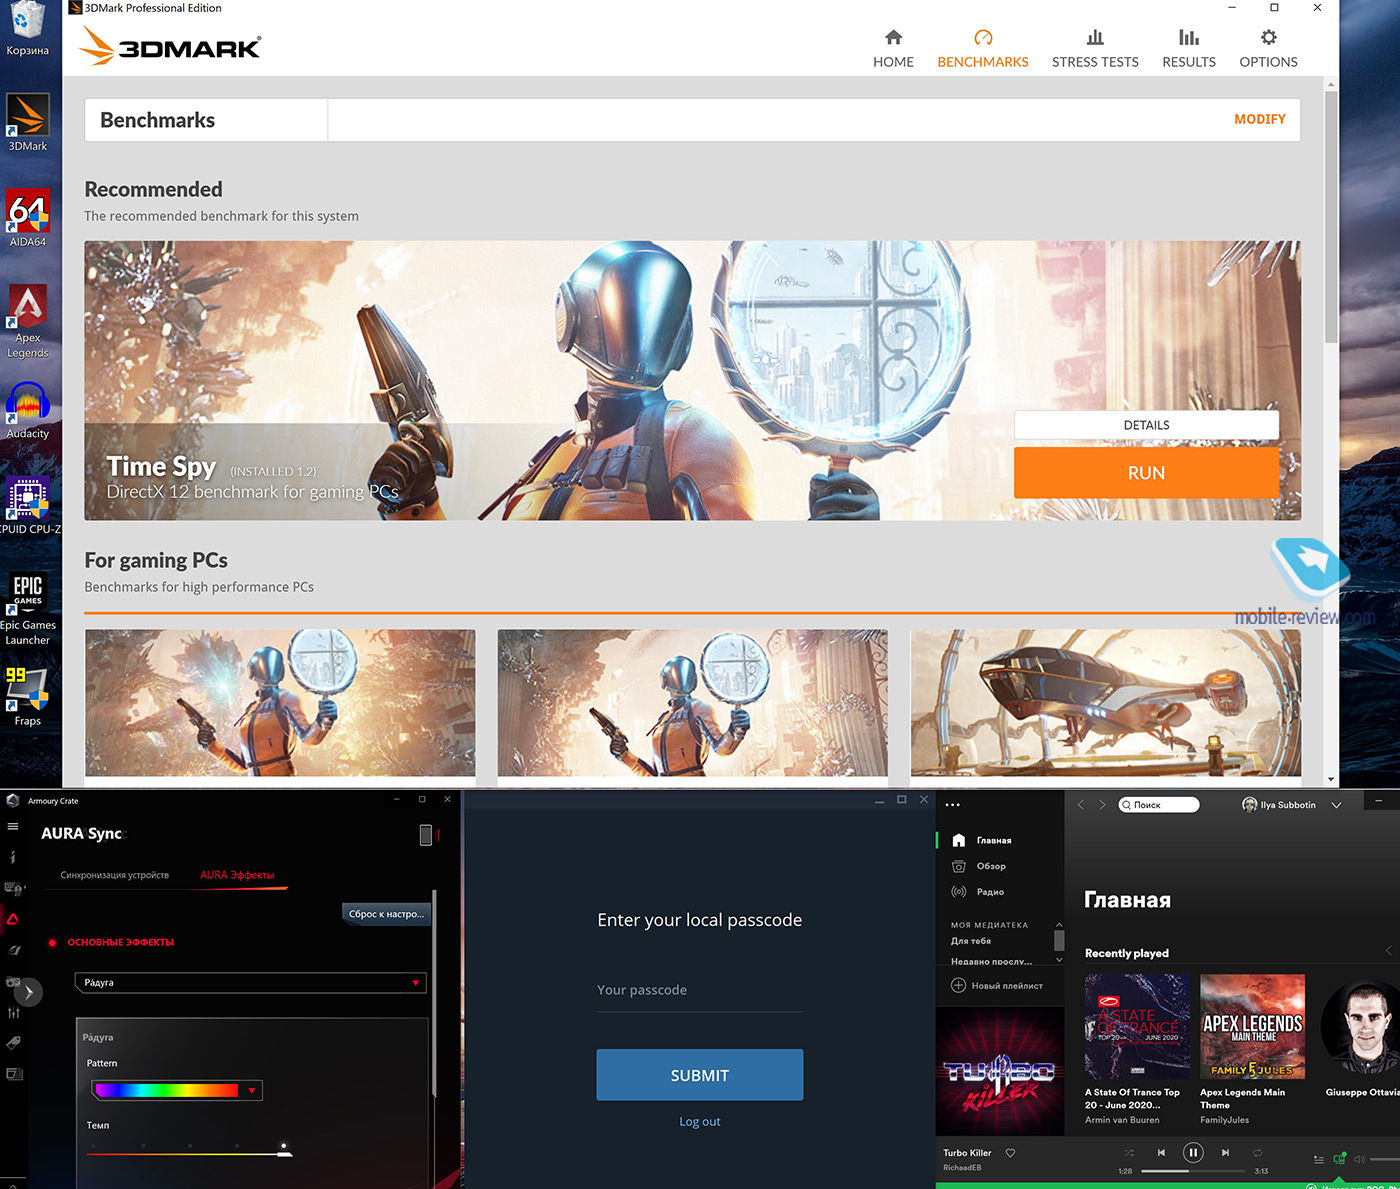
Task: Open 3DMark Options gear icon
Action: (x=1268, y=37)
